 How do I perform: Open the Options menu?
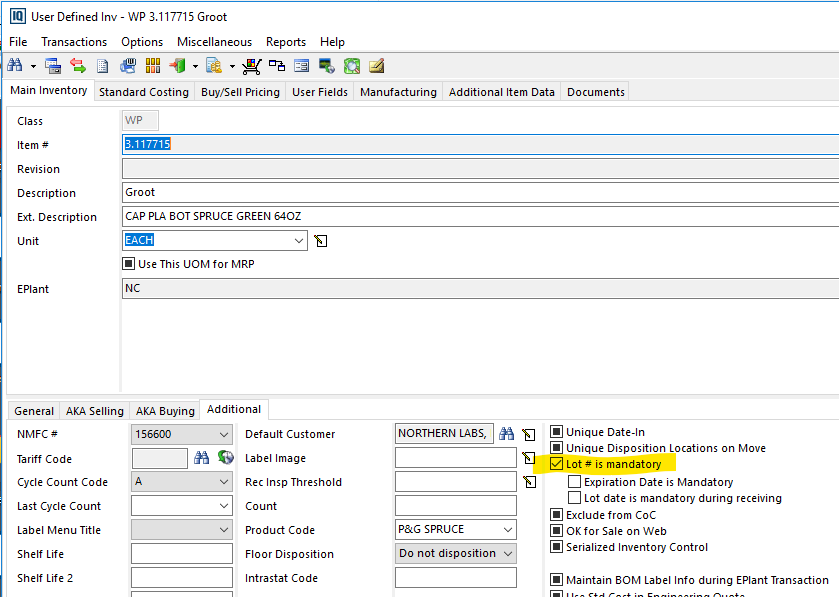[x=142, y=42]
